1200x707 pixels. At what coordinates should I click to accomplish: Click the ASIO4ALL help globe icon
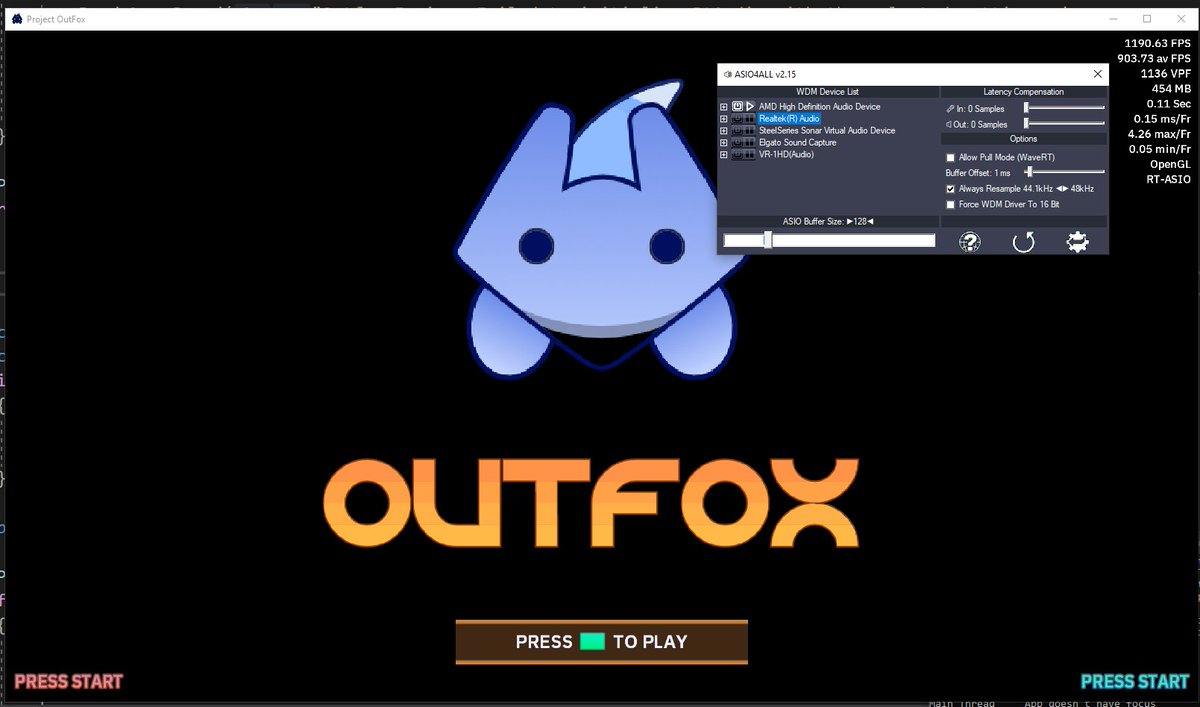click(968, 241)
